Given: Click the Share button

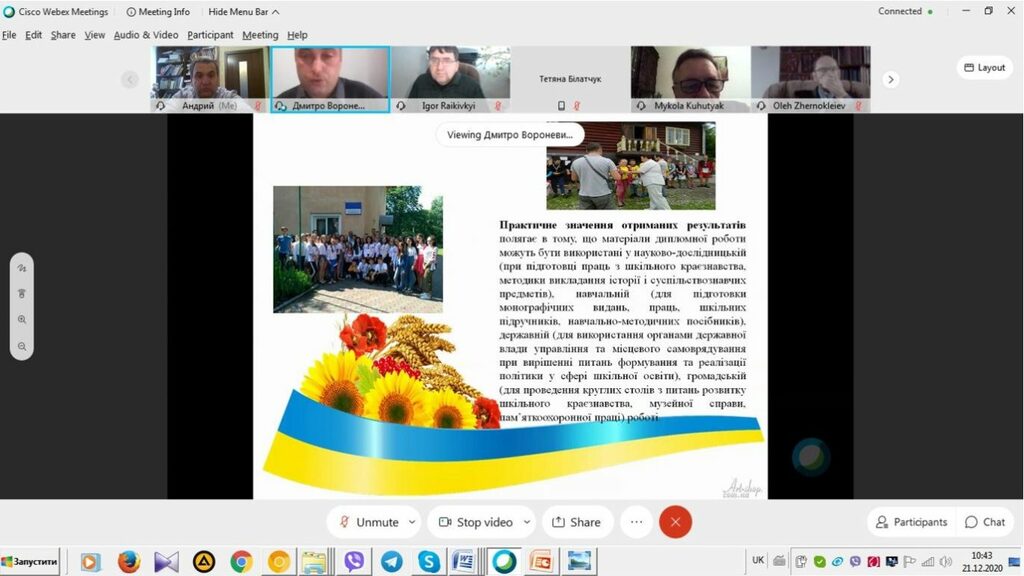Looking at the screenshot, I should click(x=577, y=522).
